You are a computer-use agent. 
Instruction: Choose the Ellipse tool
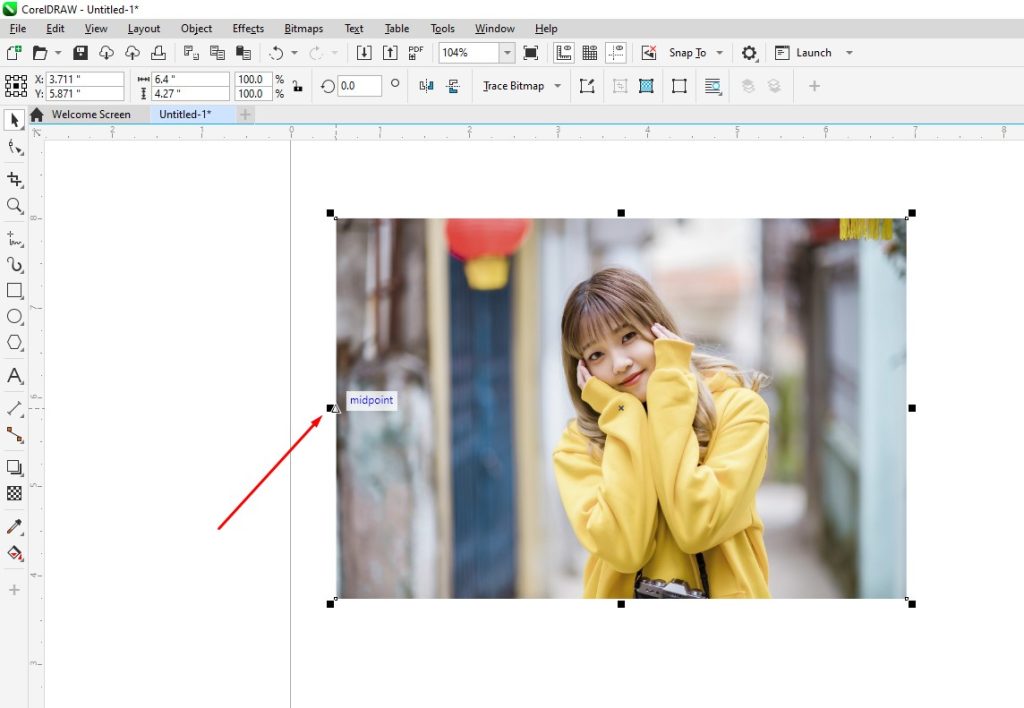pos(14,316)
